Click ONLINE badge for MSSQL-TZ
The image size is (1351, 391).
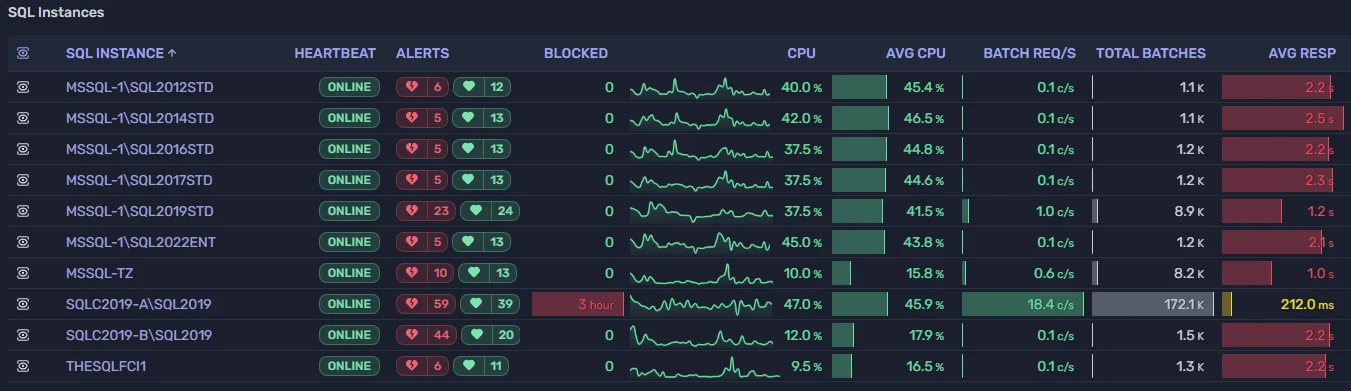point(349,273)
